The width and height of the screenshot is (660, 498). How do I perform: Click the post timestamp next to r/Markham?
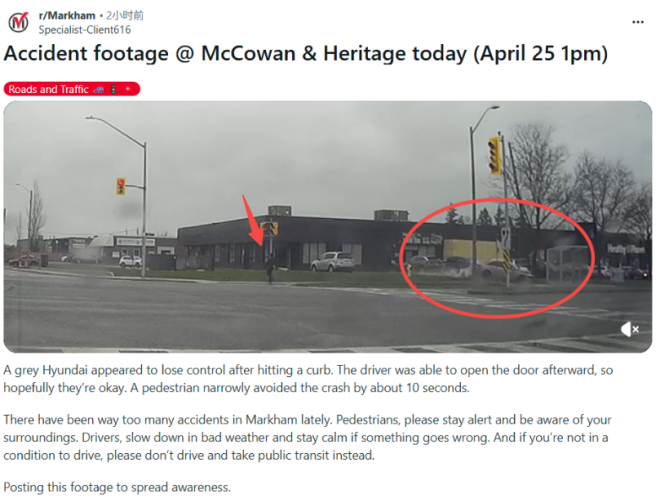point(125,16)
